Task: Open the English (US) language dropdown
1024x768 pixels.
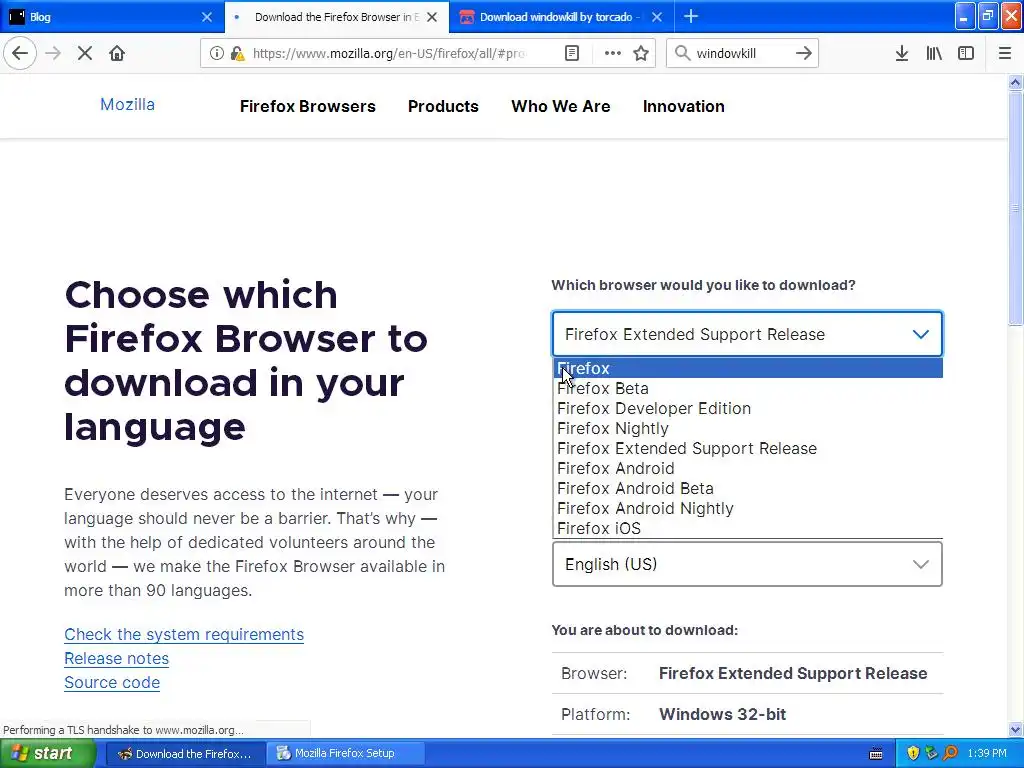Action: (747, 564)
